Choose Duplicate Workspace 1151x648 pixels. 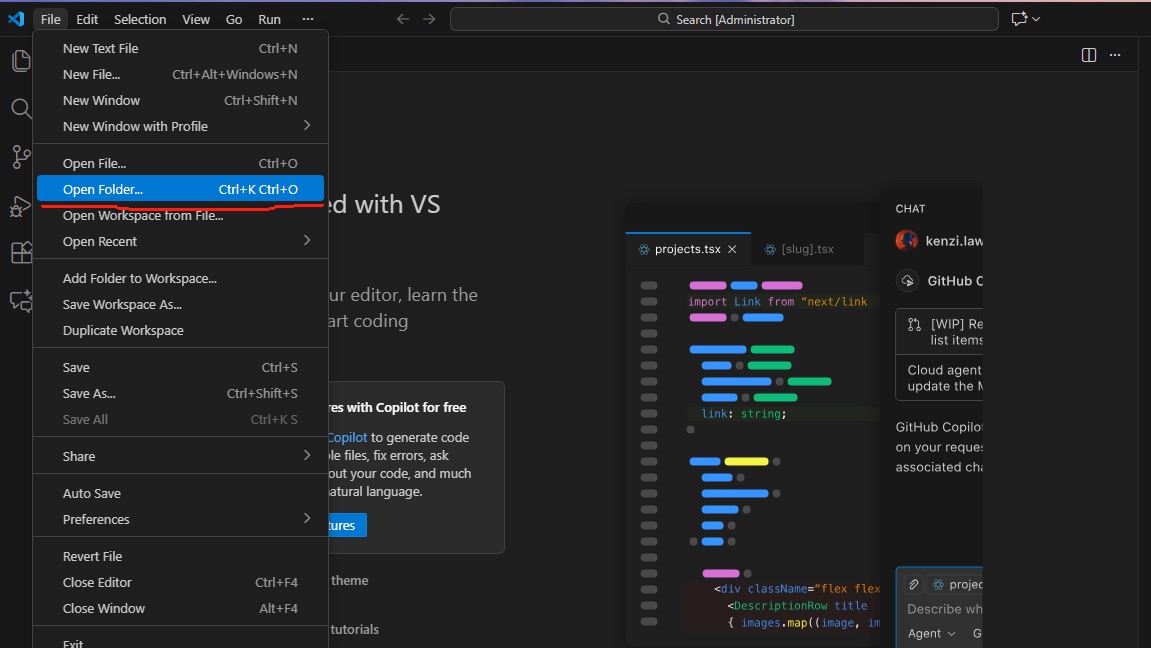181,330
